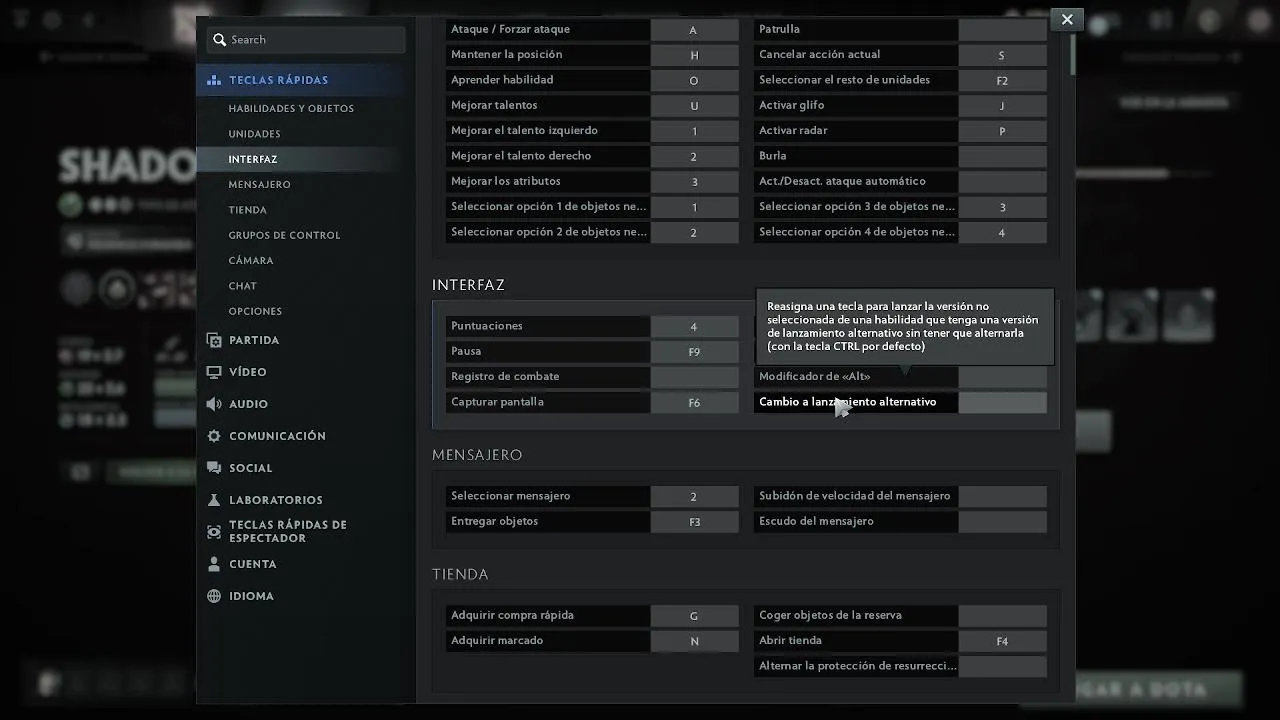This screenshot has width=1280, height=720.
Task: Focus the Search text field
Action: coord(315,40)
